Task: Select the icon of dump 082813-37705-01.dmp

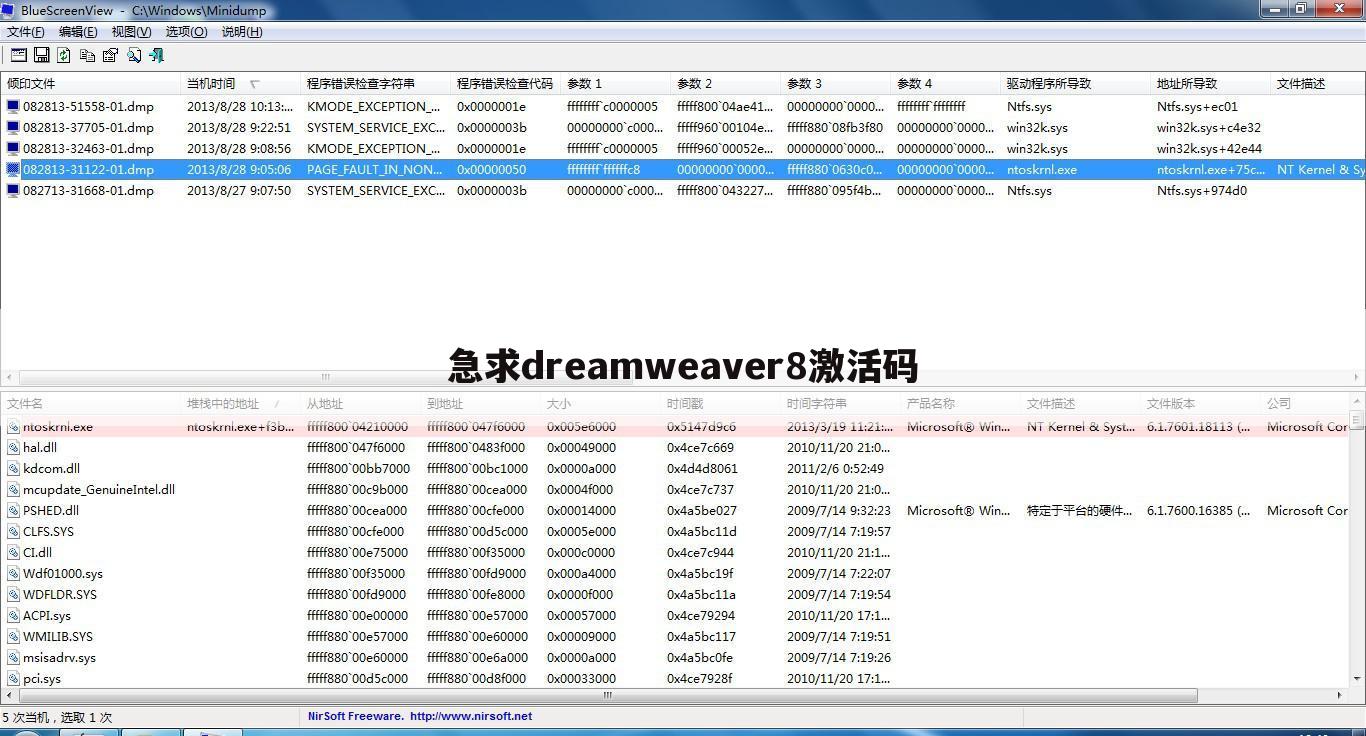Action: (13, 127)
